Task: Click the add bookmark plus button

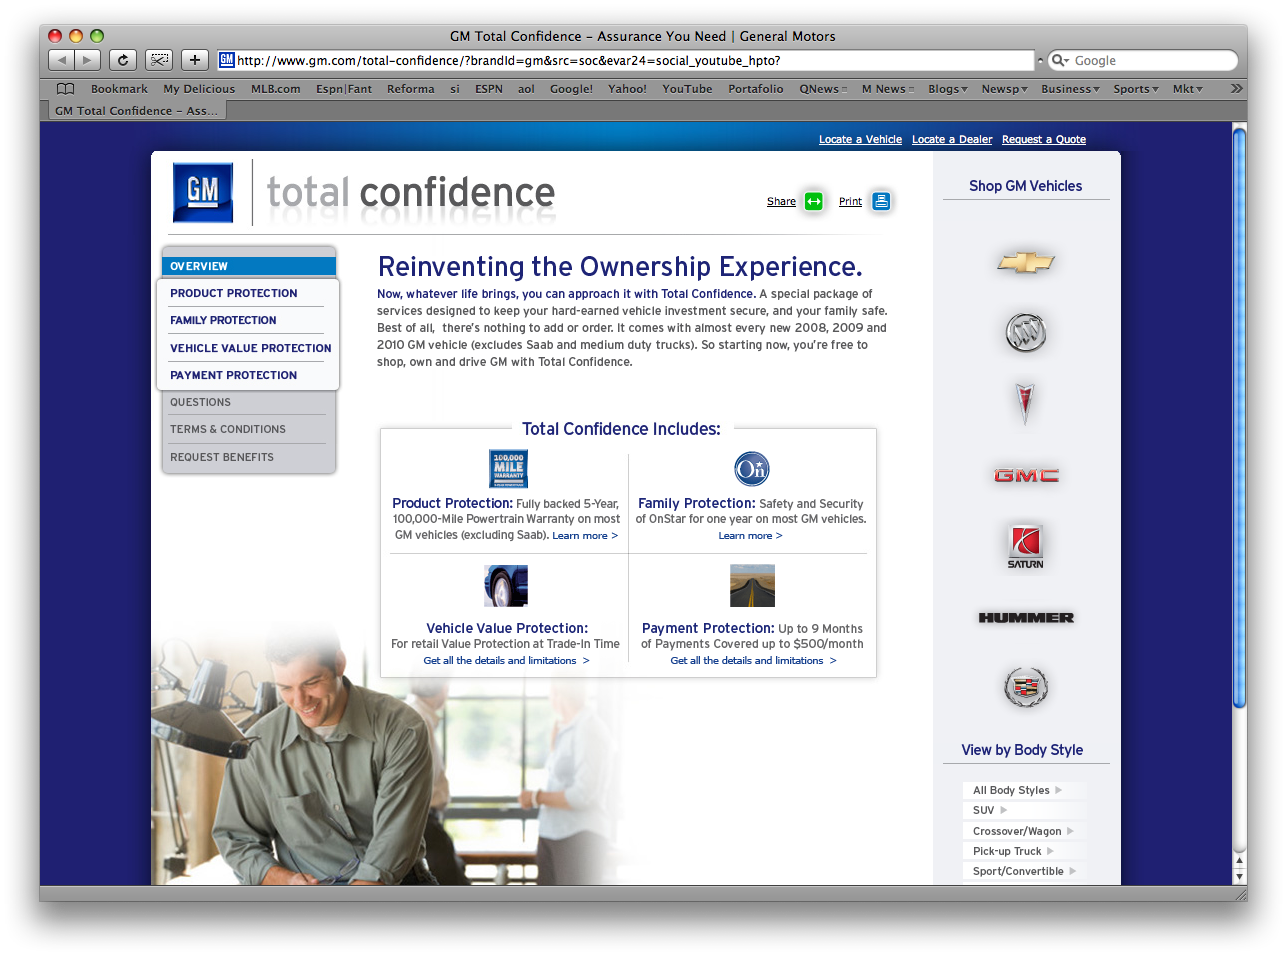Action: tap(195, 60)
